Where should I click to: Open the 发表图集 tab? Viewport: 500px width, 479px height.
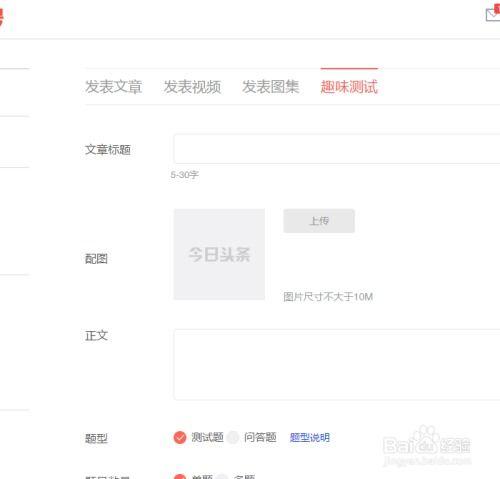coord(270,87)
